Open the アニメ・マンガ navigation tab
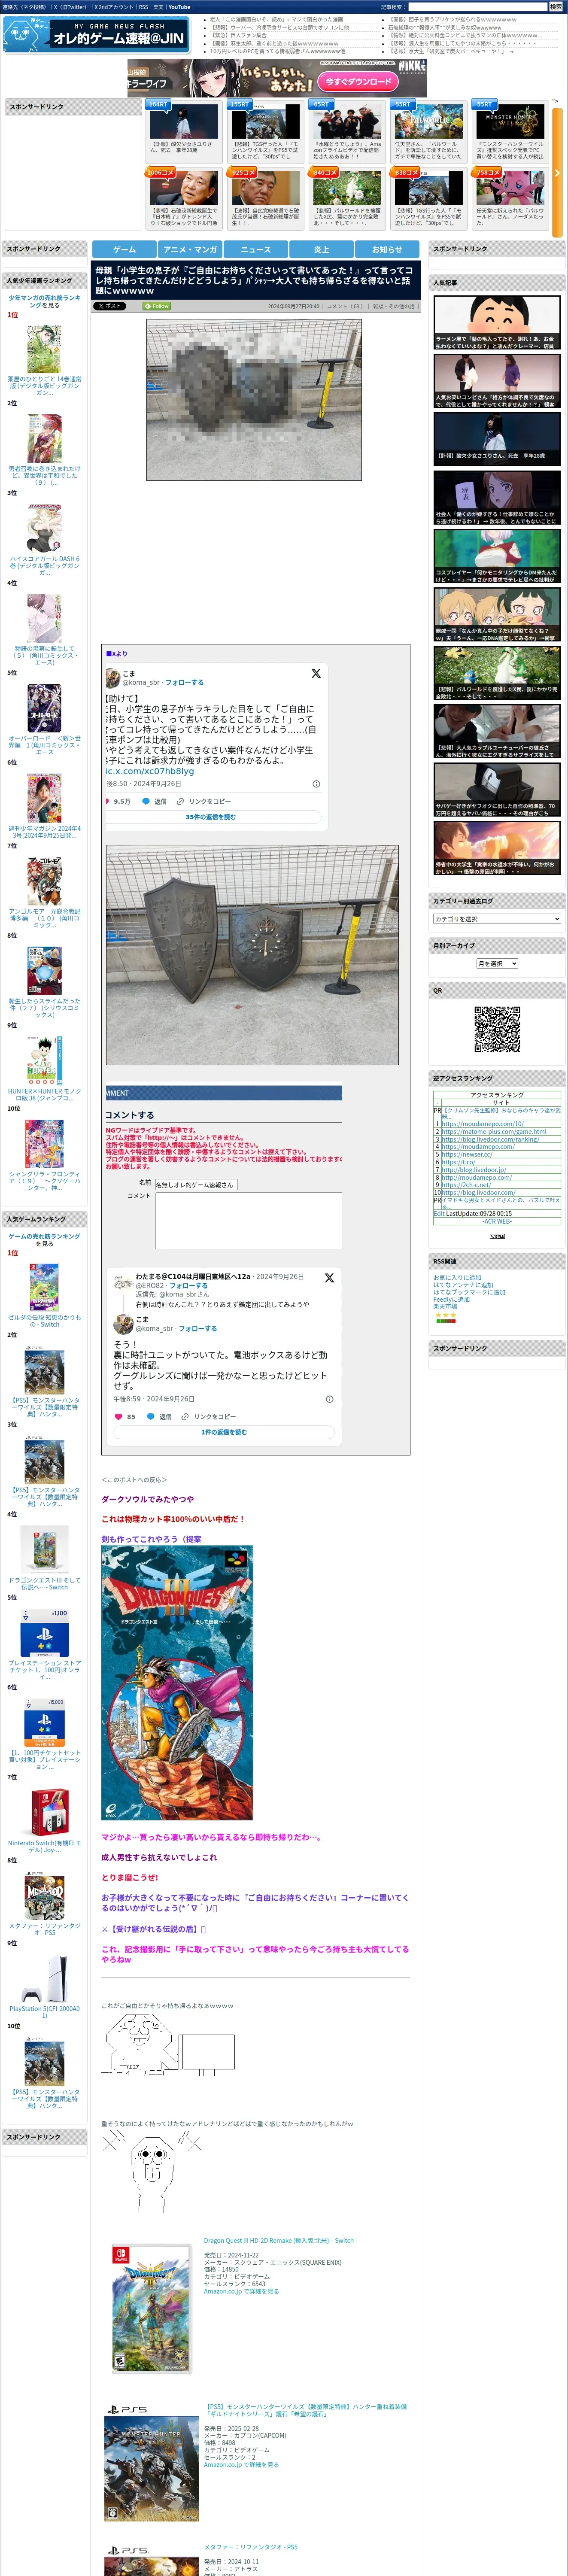Viewport: 568px width, 2576px height. click(190, 249)
